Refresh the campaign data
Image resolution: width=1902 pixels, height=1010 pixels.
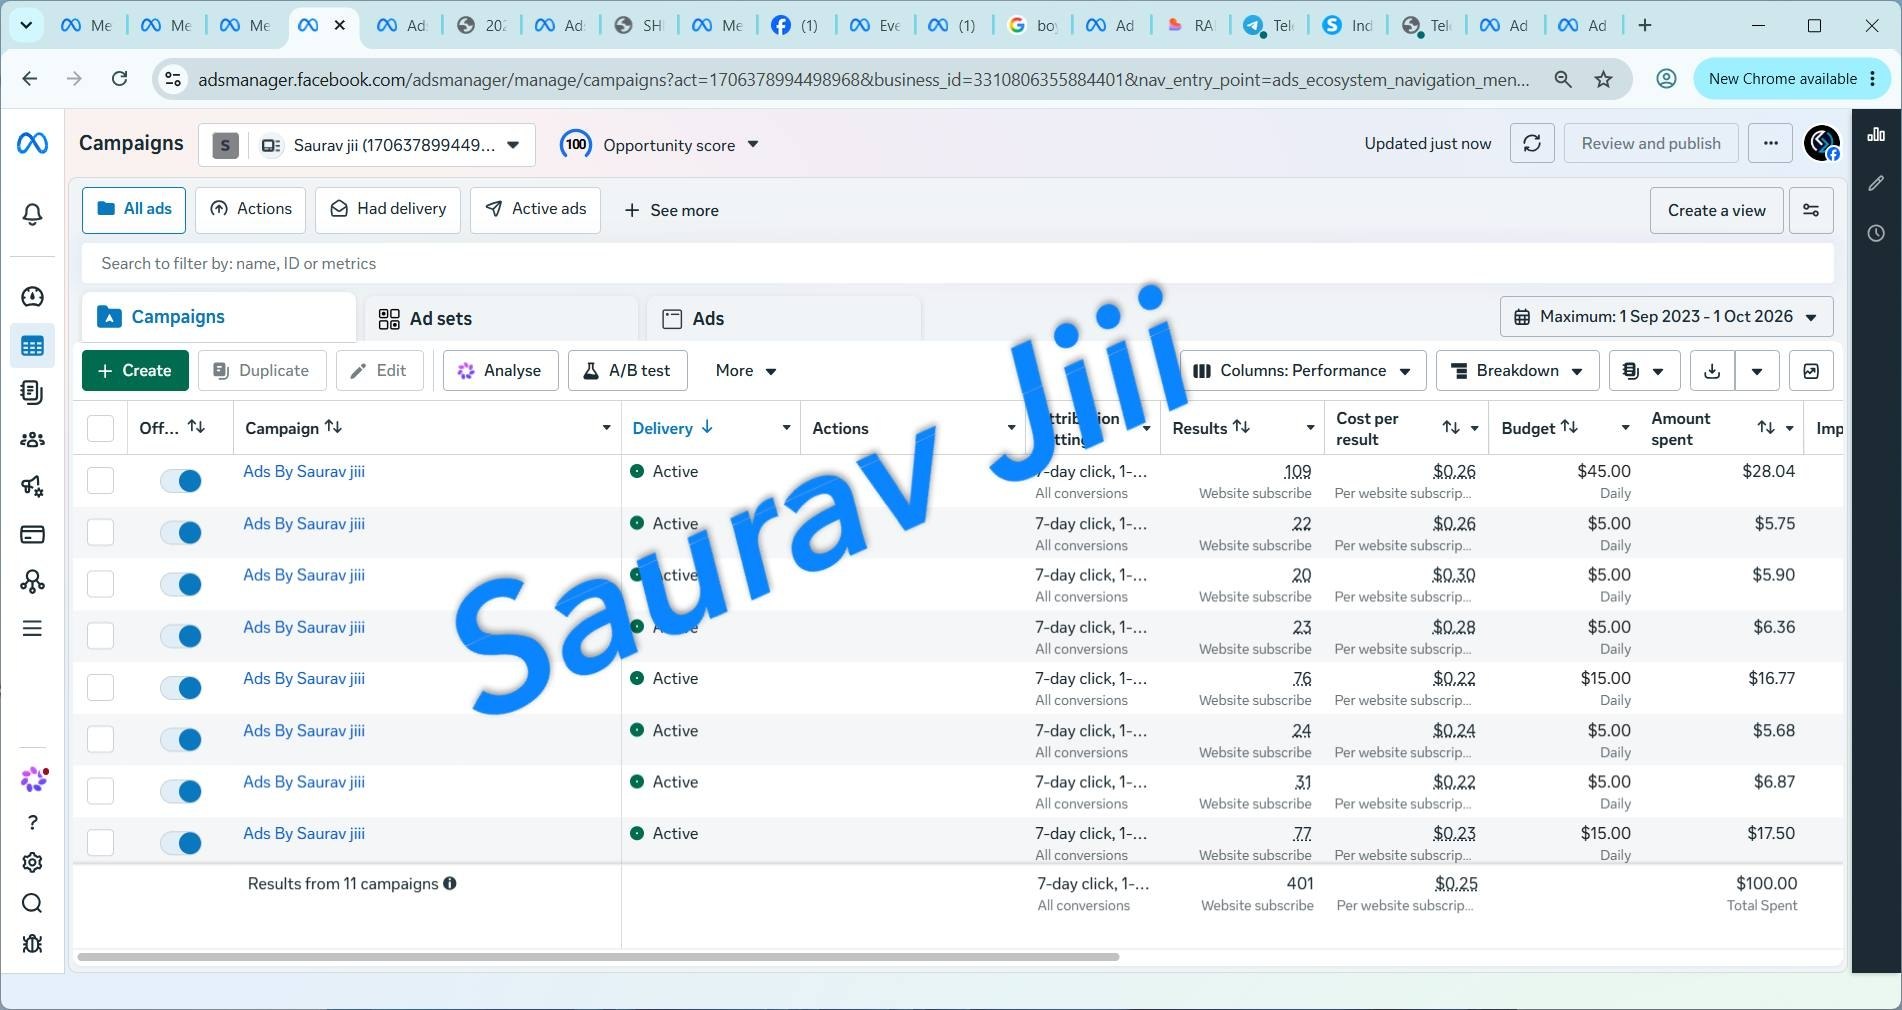[x=1531, y=144]
